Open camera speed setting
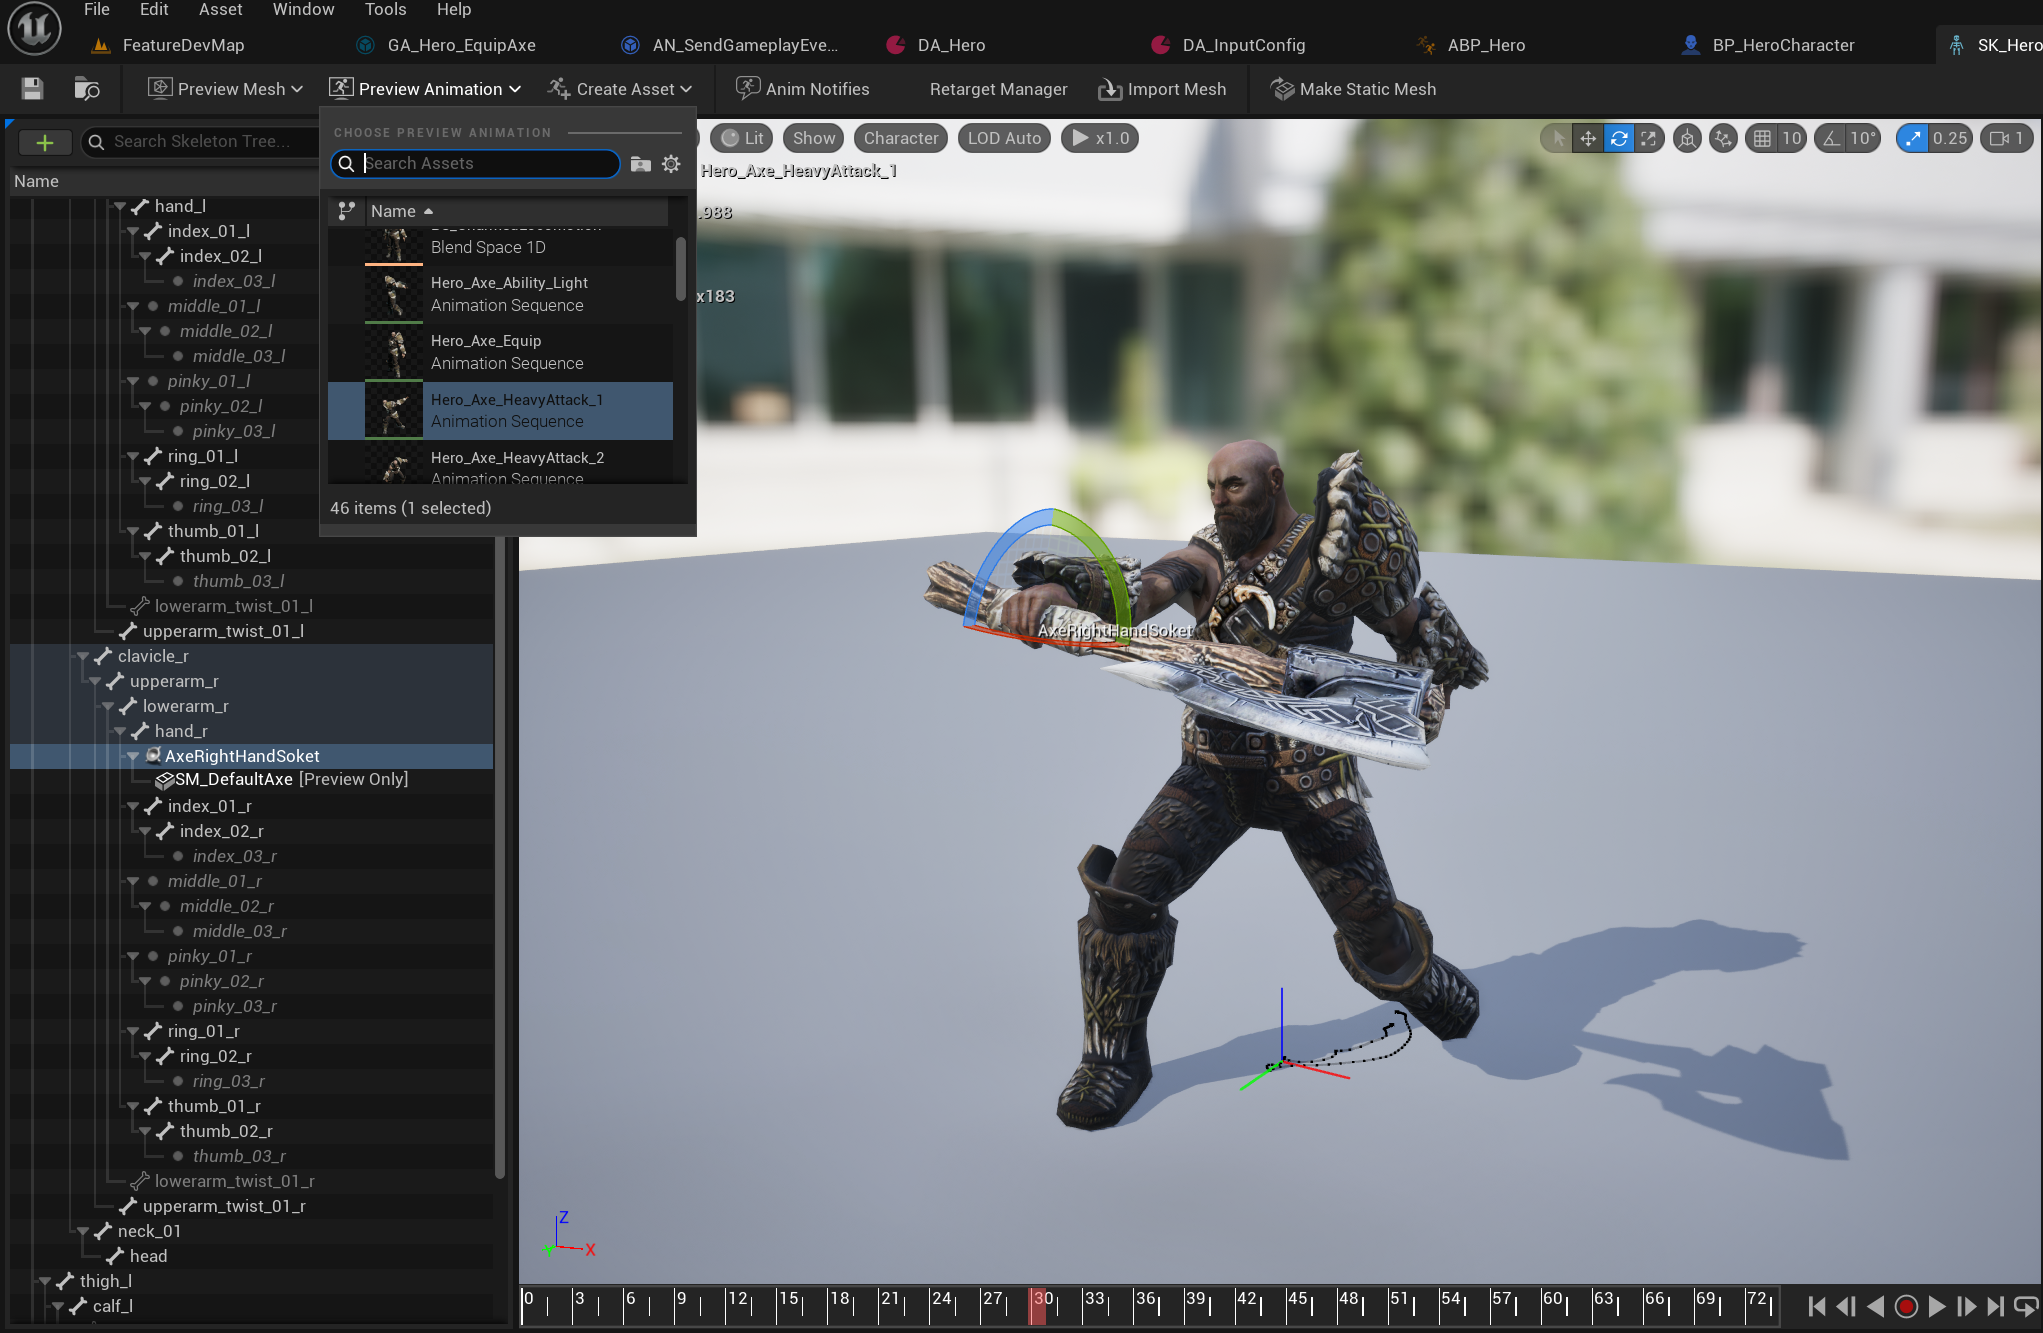This screenshot has width=2043, height=1333. [x=2007, y=138]
